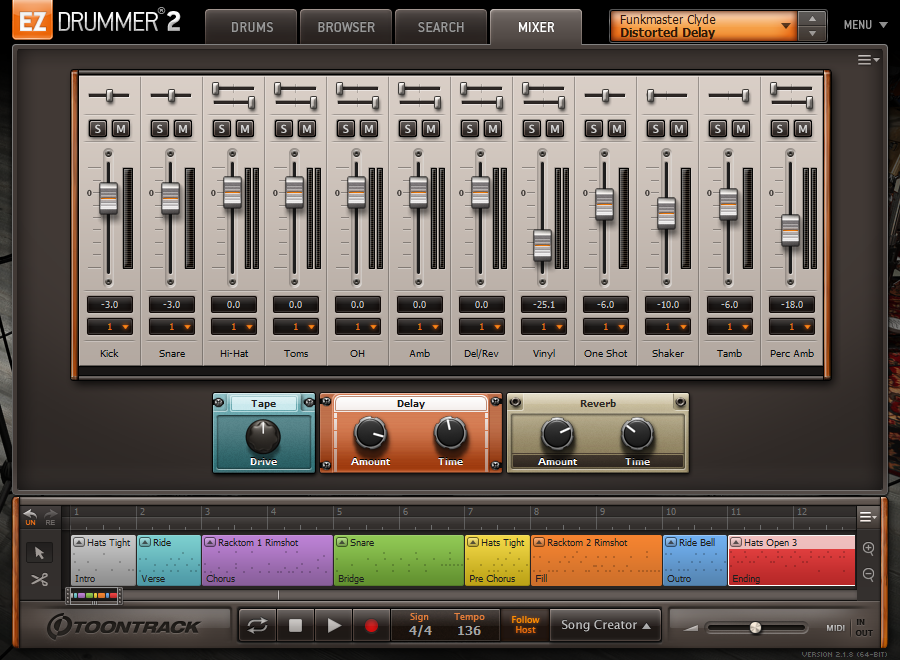The height and width of the screenshot is (660, 900).
Task: Select the Ride Bell Outro block
Action: coord(695,560)
